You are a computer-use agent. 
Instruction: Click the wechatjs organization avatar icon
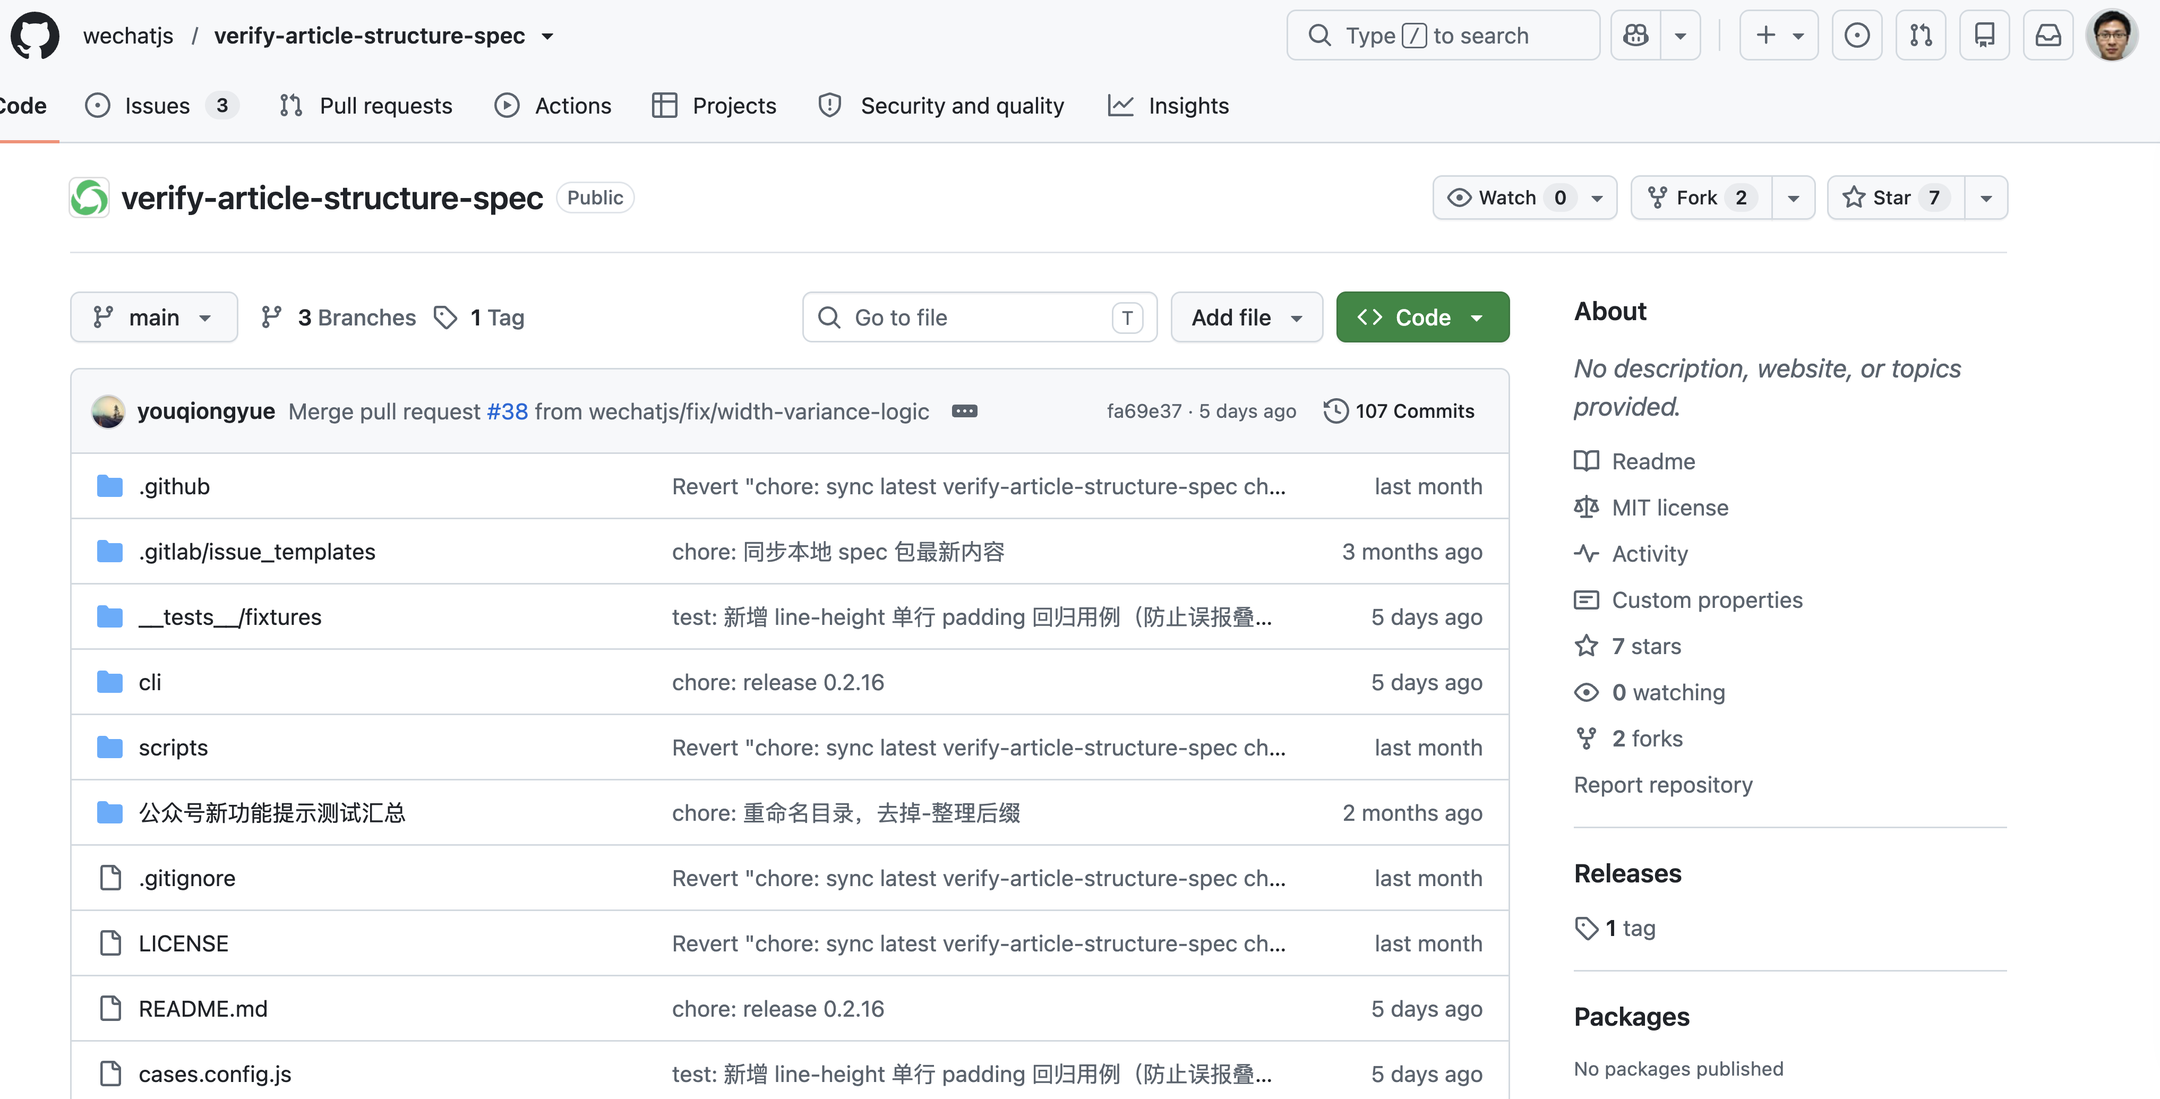(89, 197)
